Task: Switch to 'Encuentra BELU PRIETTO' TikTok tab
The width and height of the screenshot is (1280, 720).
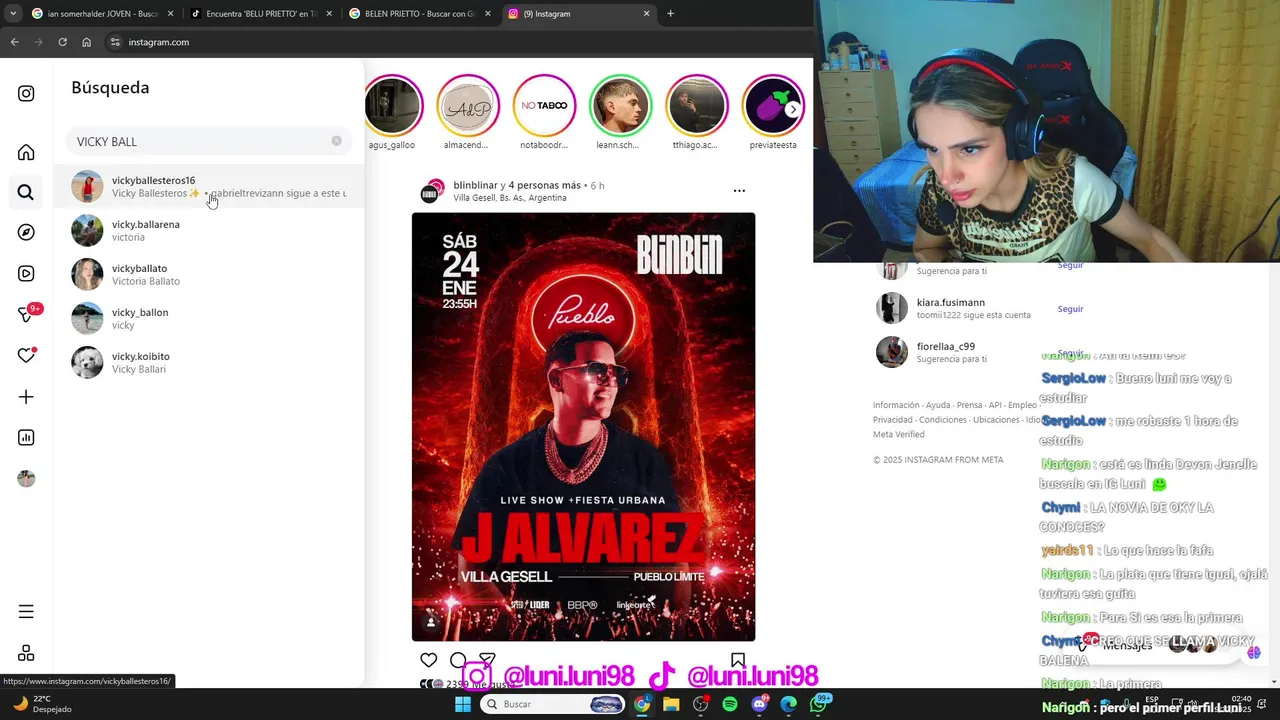Action: (262, 13)
